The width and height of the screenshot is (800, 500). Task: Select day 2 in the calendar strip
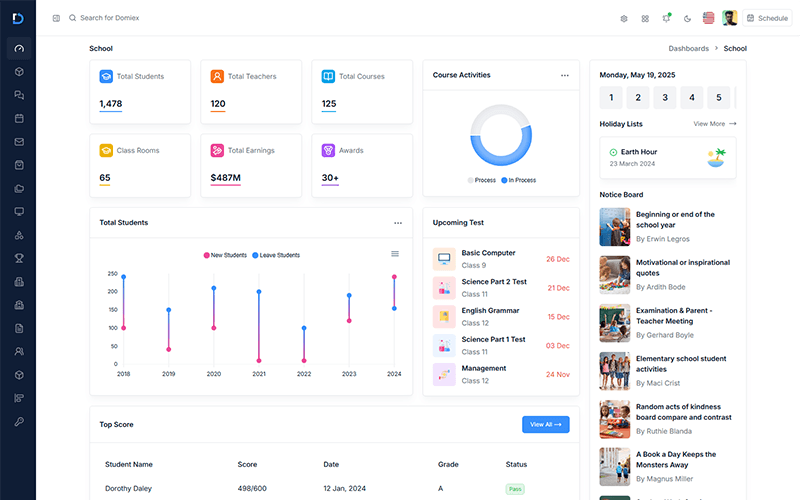[x=638, y=97]
